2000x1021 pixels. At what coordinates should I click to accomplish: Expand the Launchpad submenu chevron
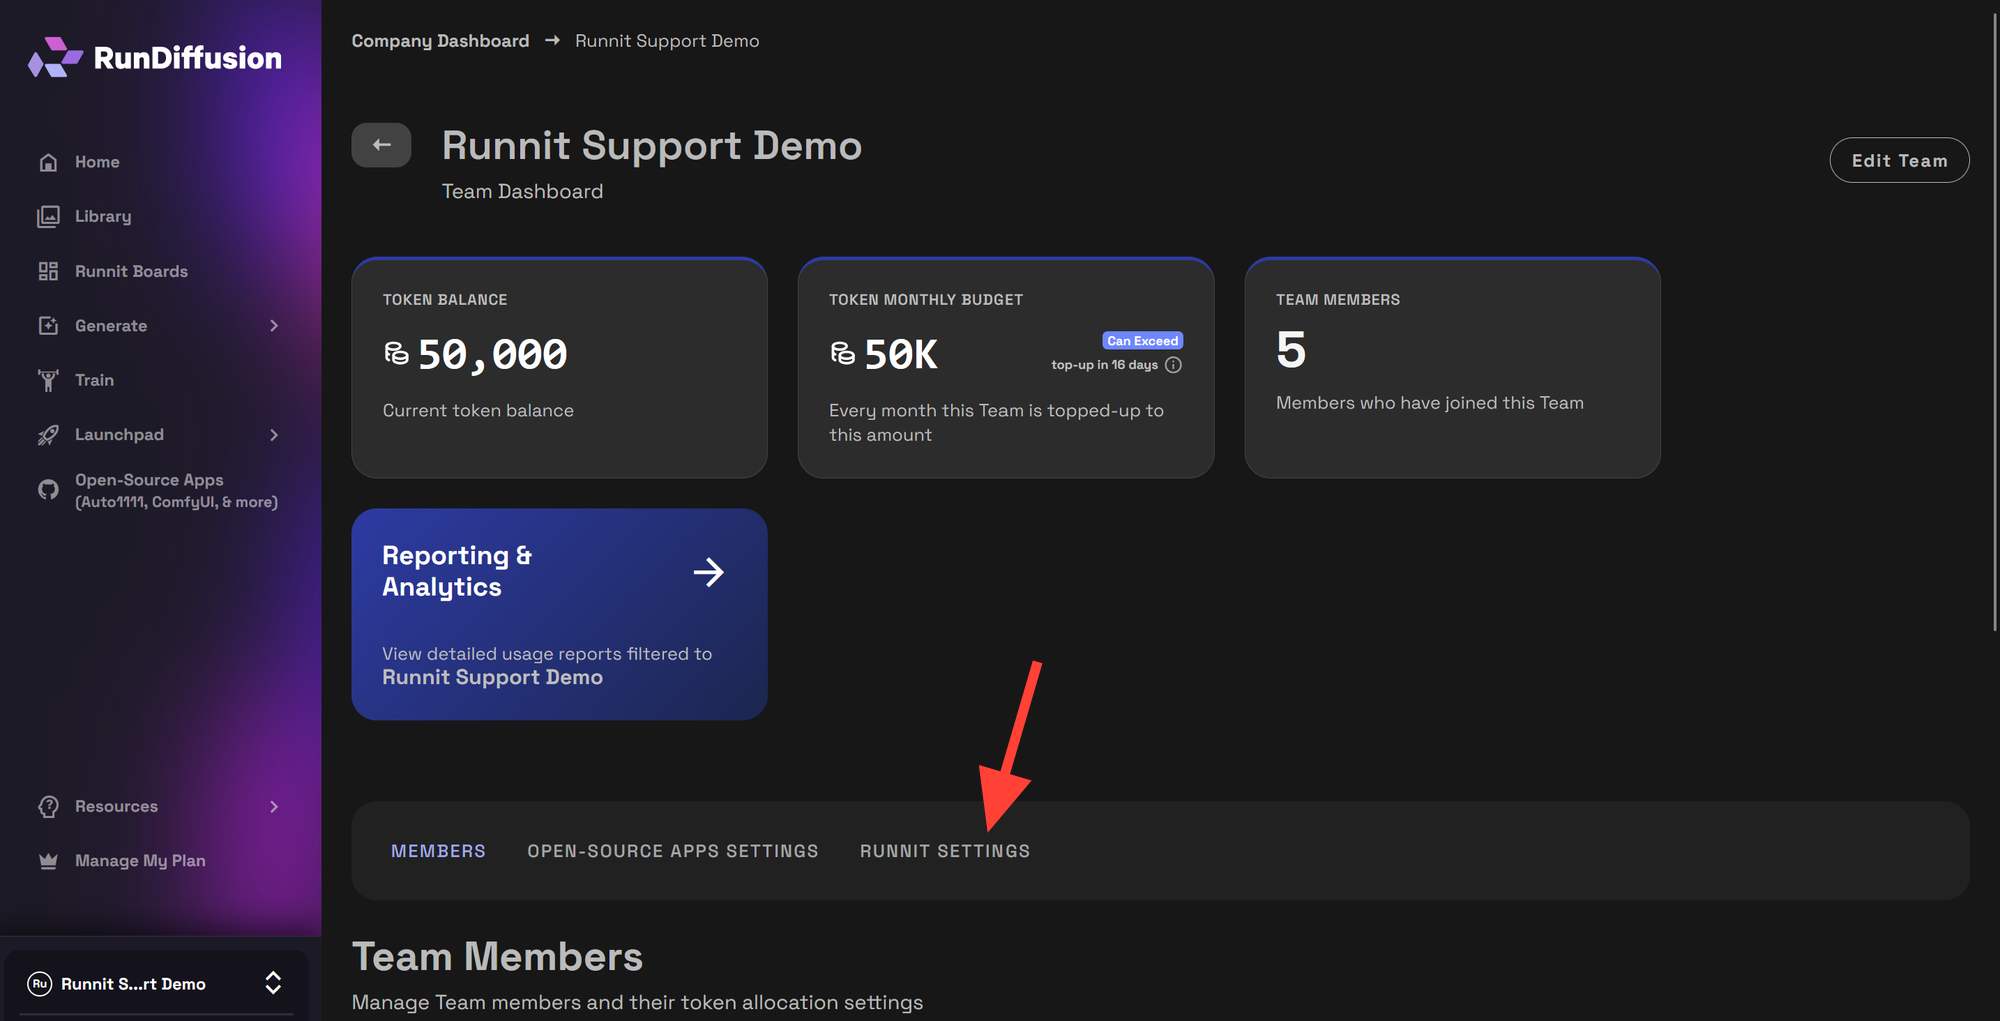click(274, 435)
